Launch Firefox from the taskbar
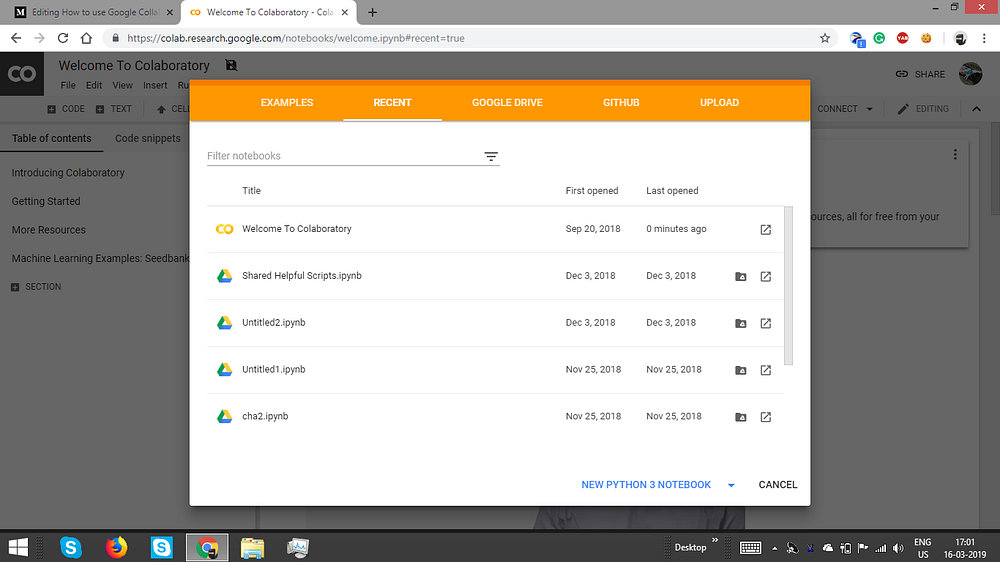This screenshot has width=1000, height=562. [x=116, y=547]
